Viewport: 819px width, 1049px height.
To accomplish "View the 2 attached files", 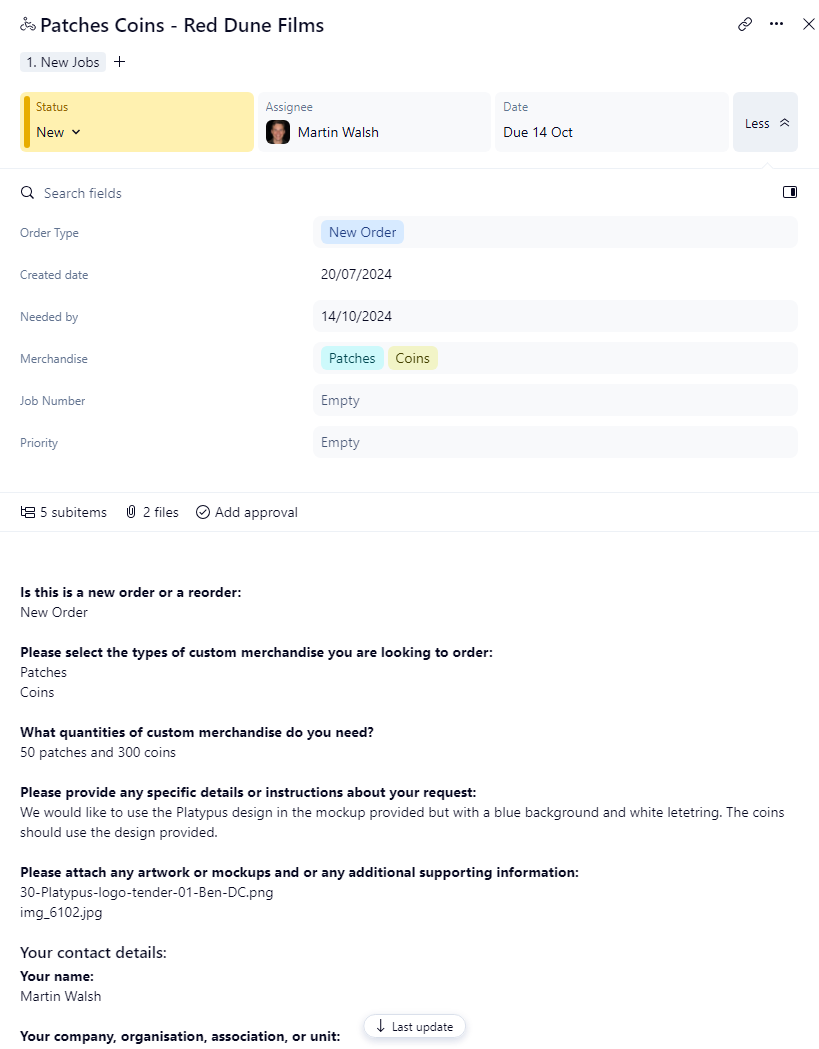I will click(152, 512).
